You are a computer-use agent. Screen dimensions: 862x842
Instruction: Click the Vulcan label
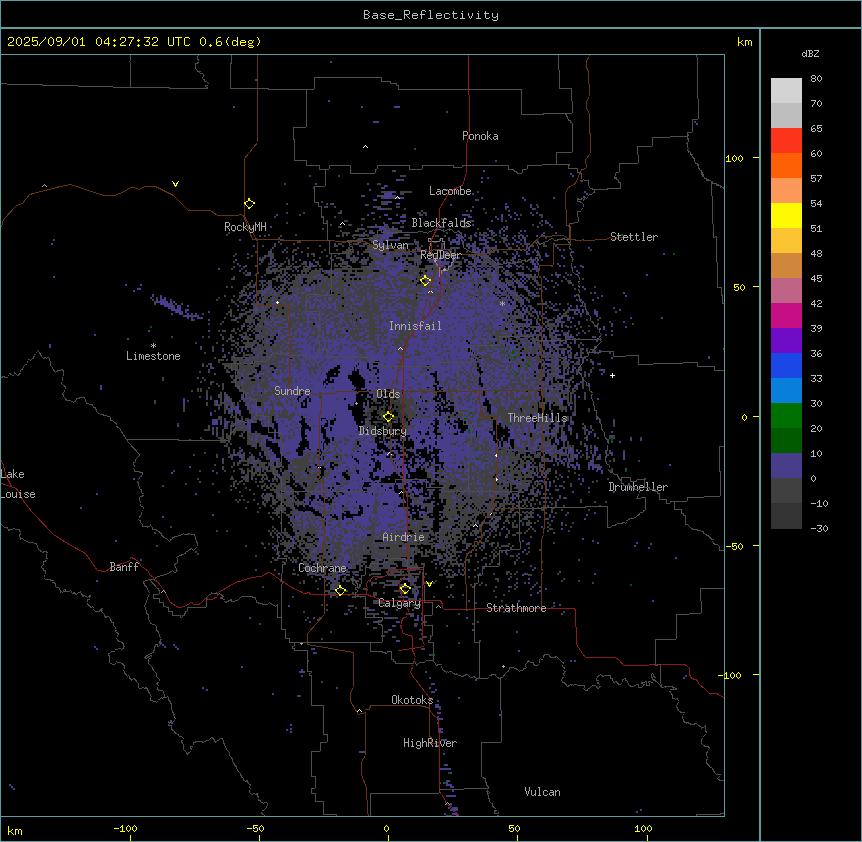[542, 792]
